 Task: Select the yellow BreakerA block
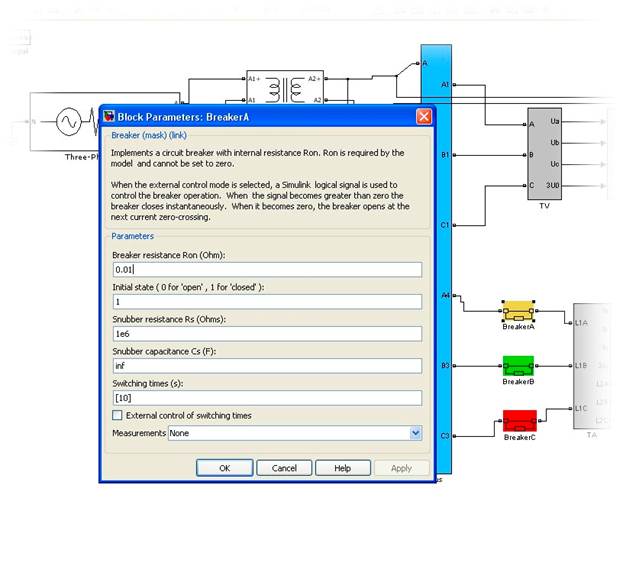coord(518,311)
